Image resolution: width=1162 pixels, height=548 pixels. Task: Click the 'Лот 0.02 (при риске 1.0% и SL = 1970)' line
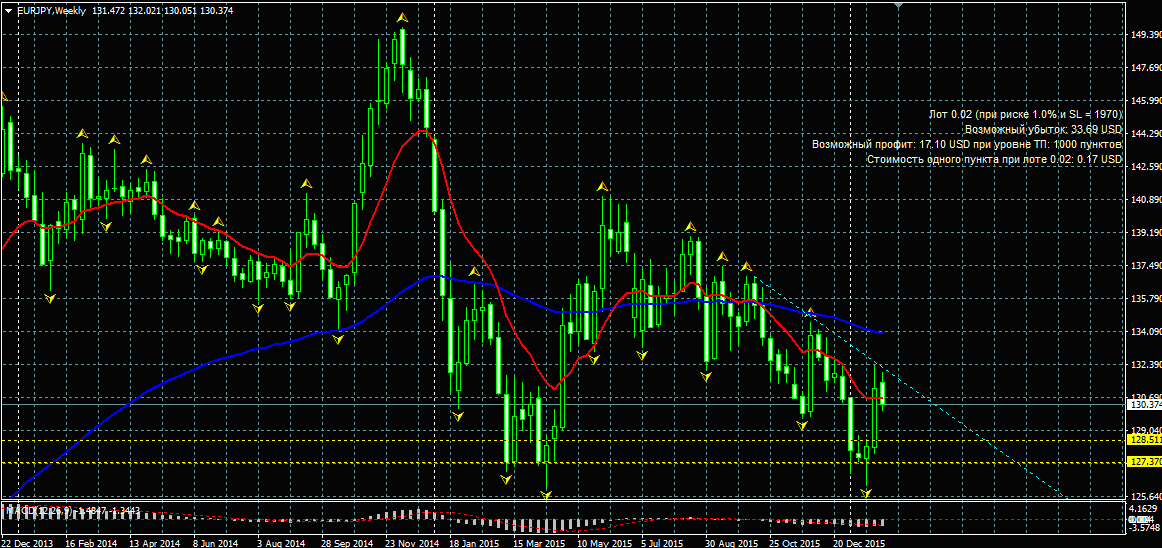point(1026,114)
